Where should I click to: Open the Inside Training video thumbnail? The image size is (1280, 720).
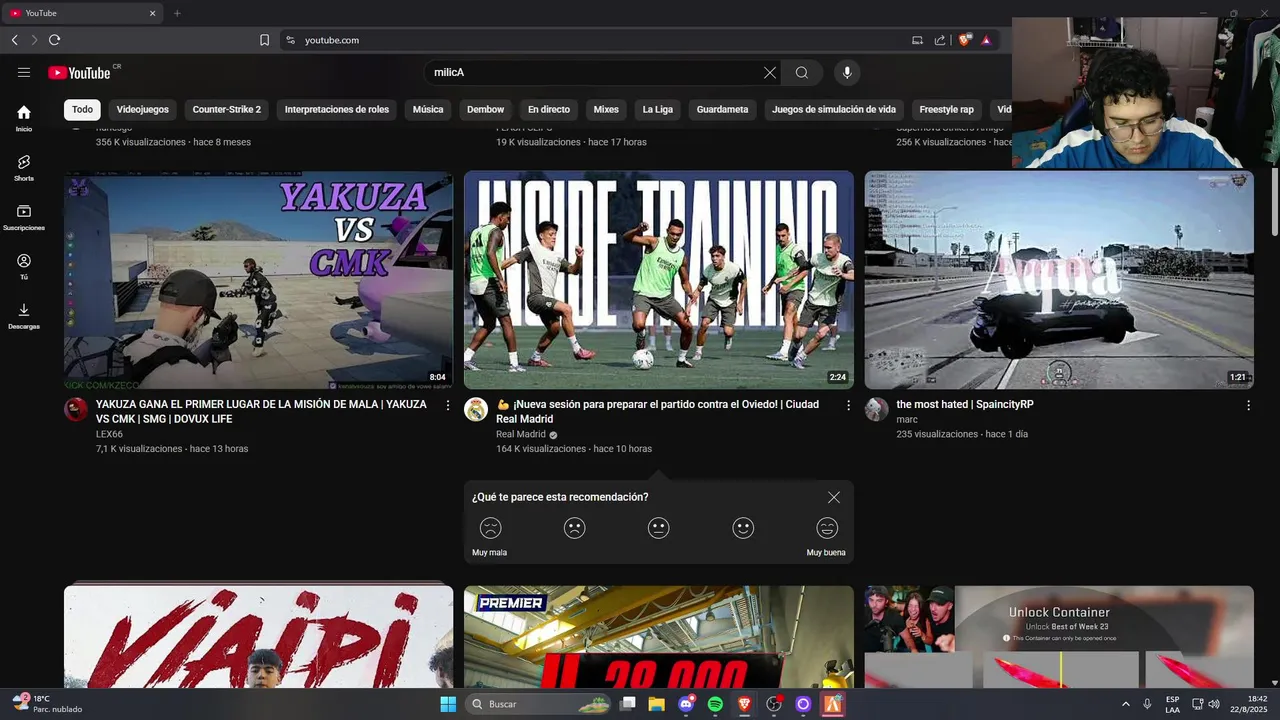[x=659, y=280]
